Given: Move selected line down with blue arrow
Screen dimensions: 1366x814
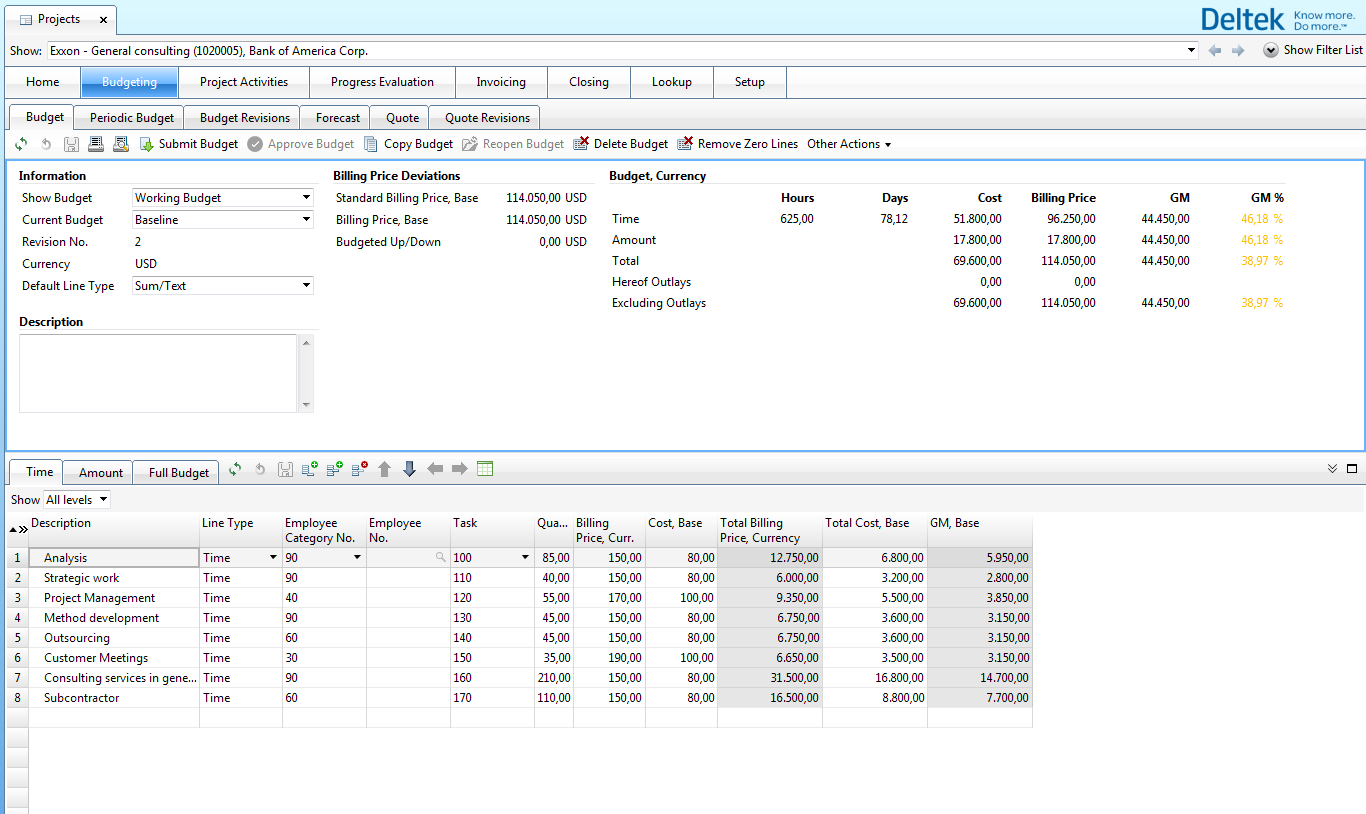Looking at the screenshot, I should pos(409,469).
